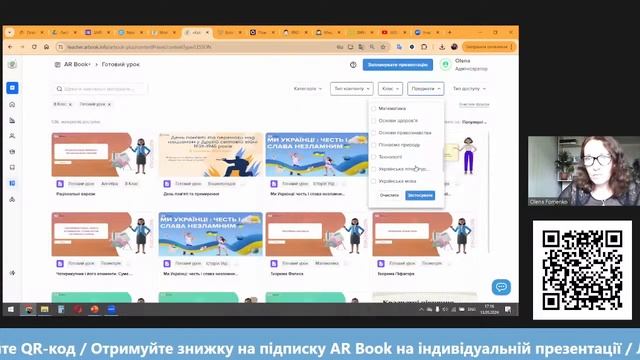Viewport: 640px width, 360px height.
Task: Check the Основи правознавства checkbox
Action: 373,133
